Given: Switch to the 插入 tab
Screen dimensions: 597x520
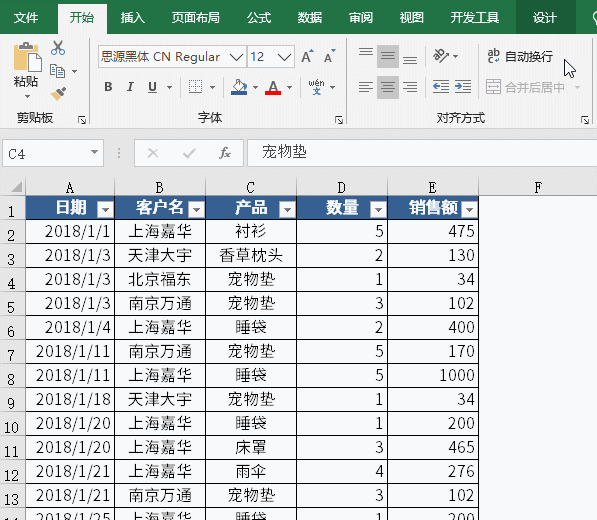Looking at the screenshot, I should 132,18.
